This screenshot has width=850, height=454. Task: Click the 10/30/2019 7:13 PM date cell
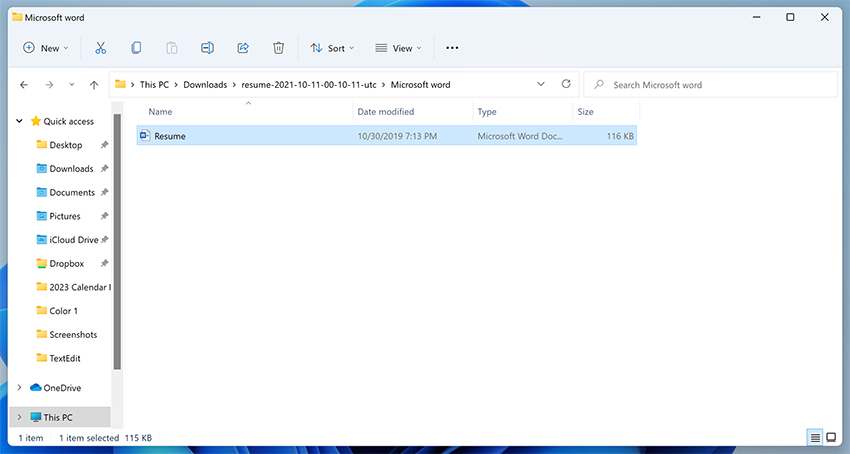pyautogui.click(x=397, y=136)
